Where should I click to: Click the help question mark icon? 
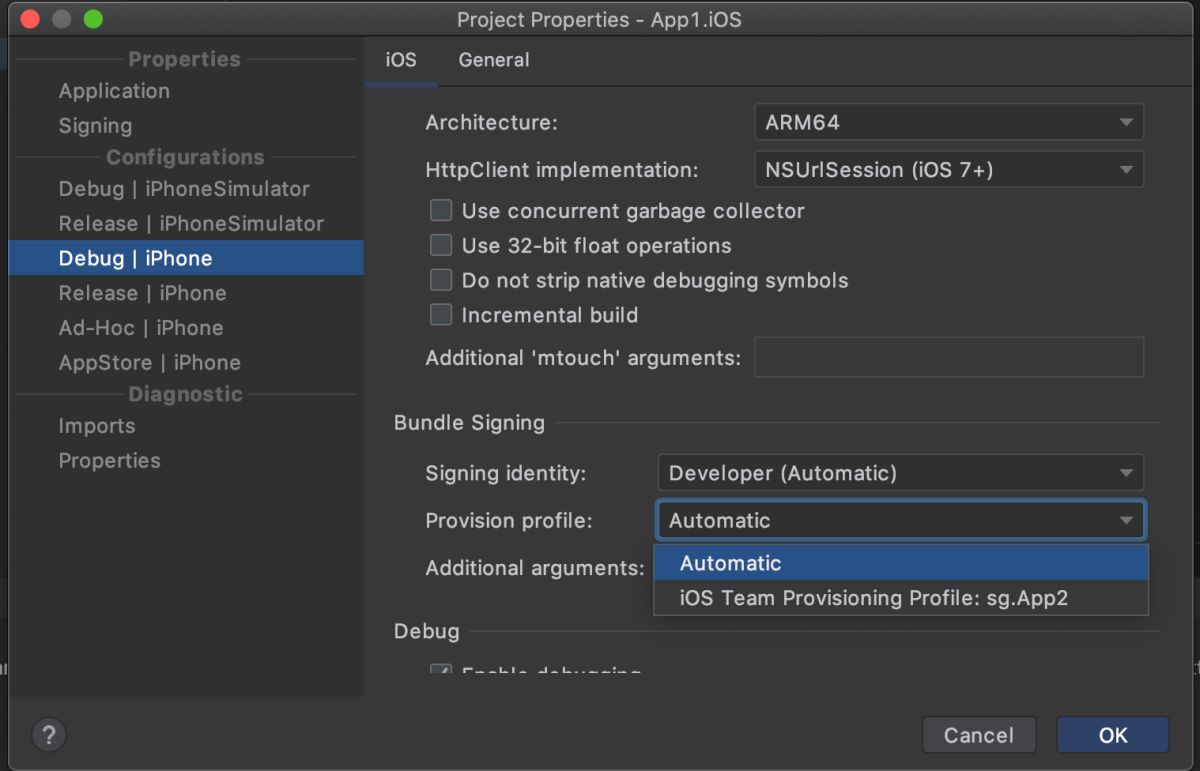(48, 735)
